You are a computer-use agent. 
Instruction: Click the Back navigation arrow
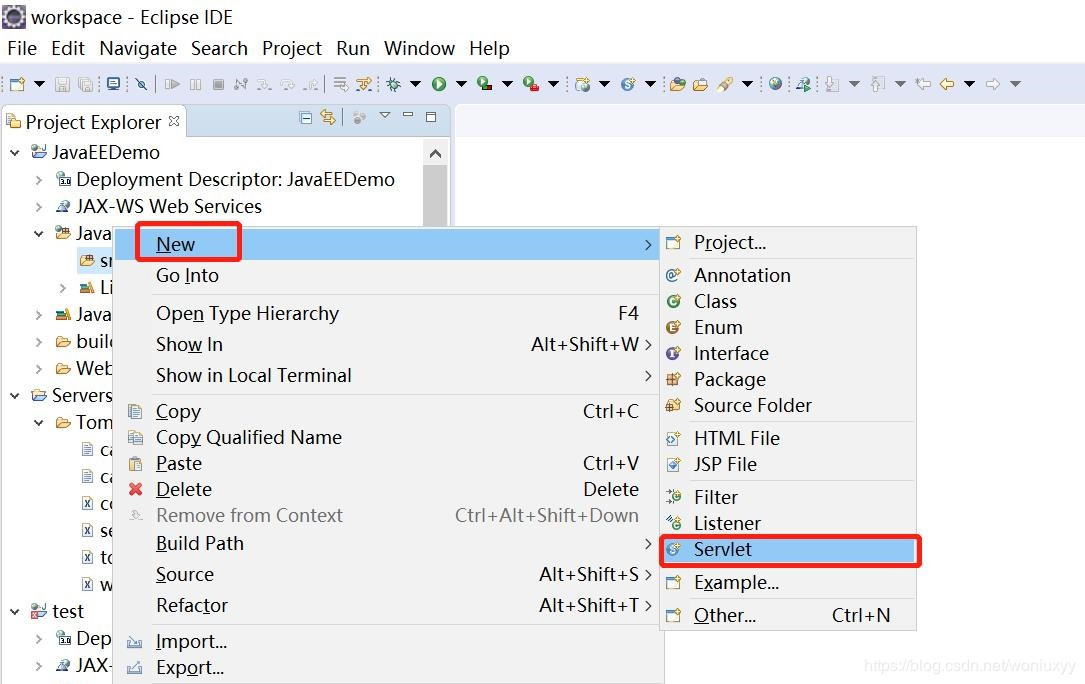[x=947, y=84]
